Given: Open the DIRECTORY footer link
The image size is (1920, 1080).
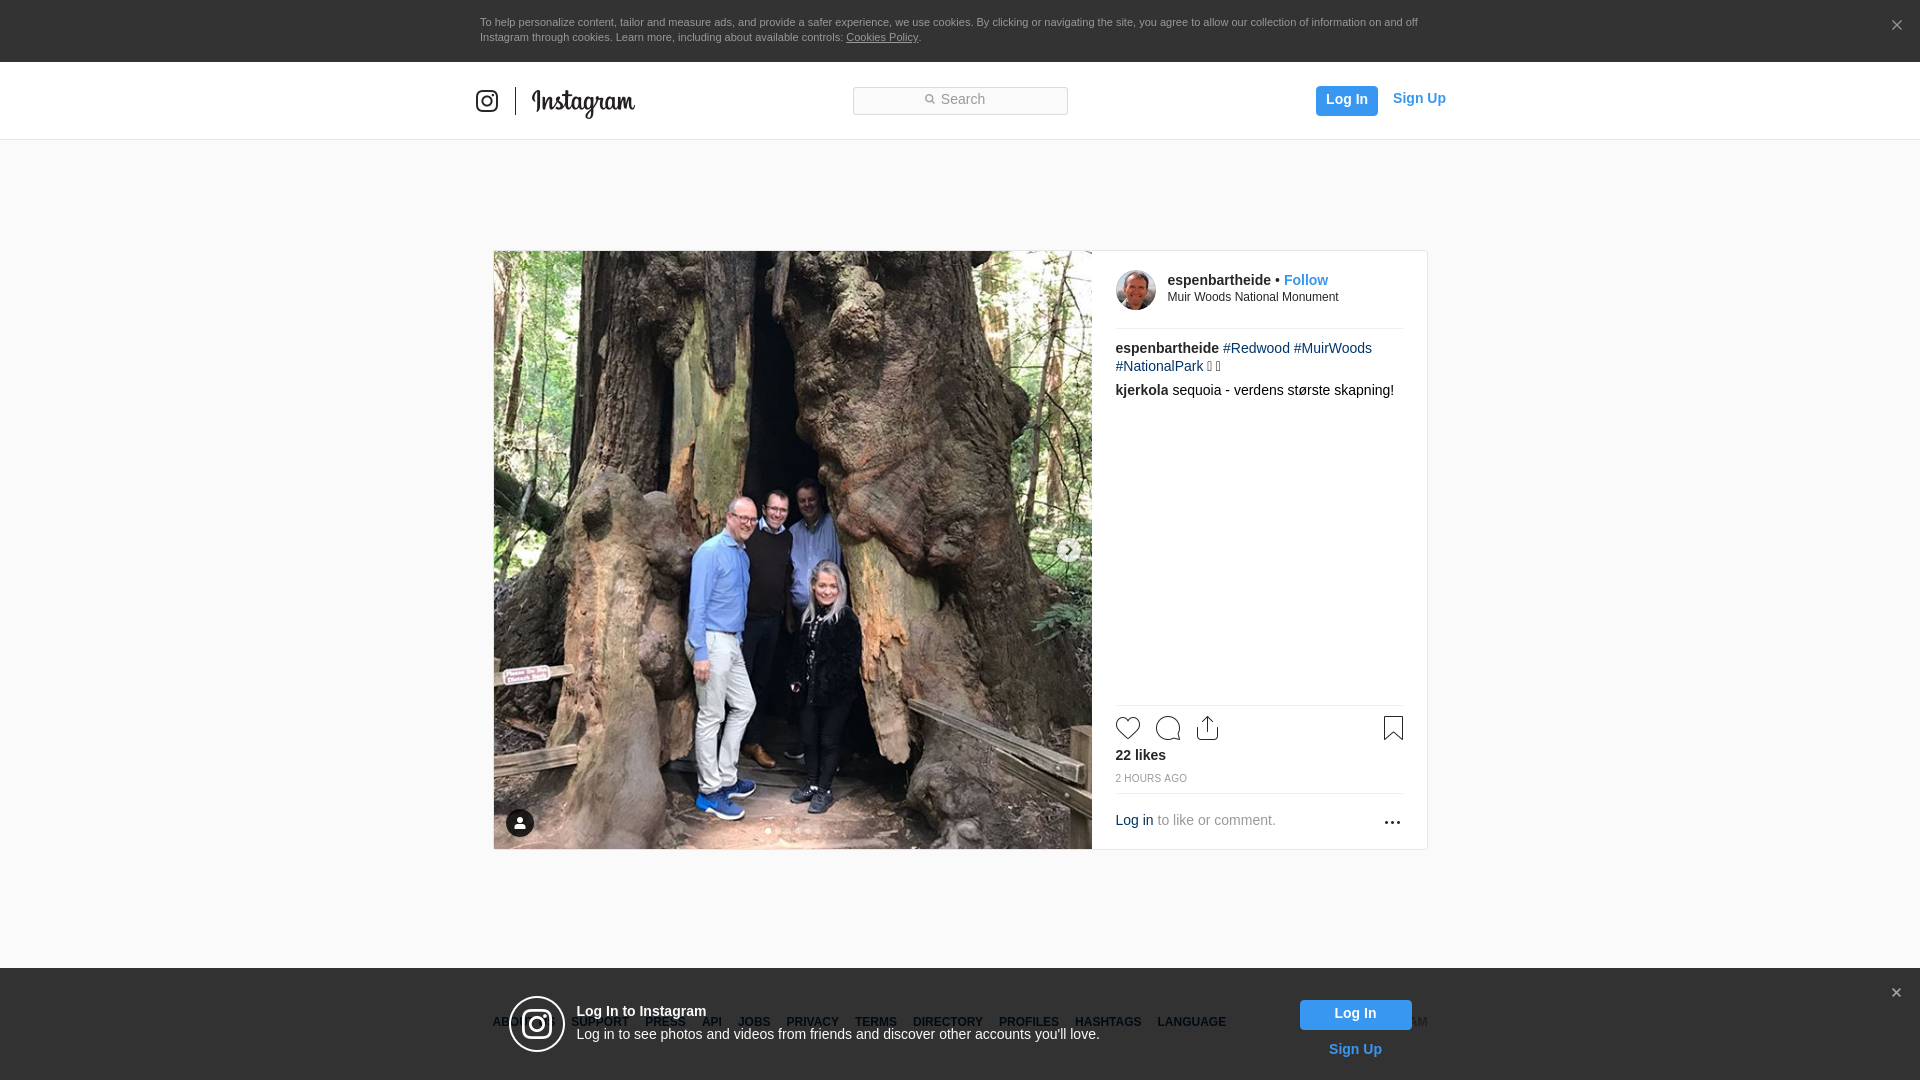Looking at the screenshot, I should 948,1022.
